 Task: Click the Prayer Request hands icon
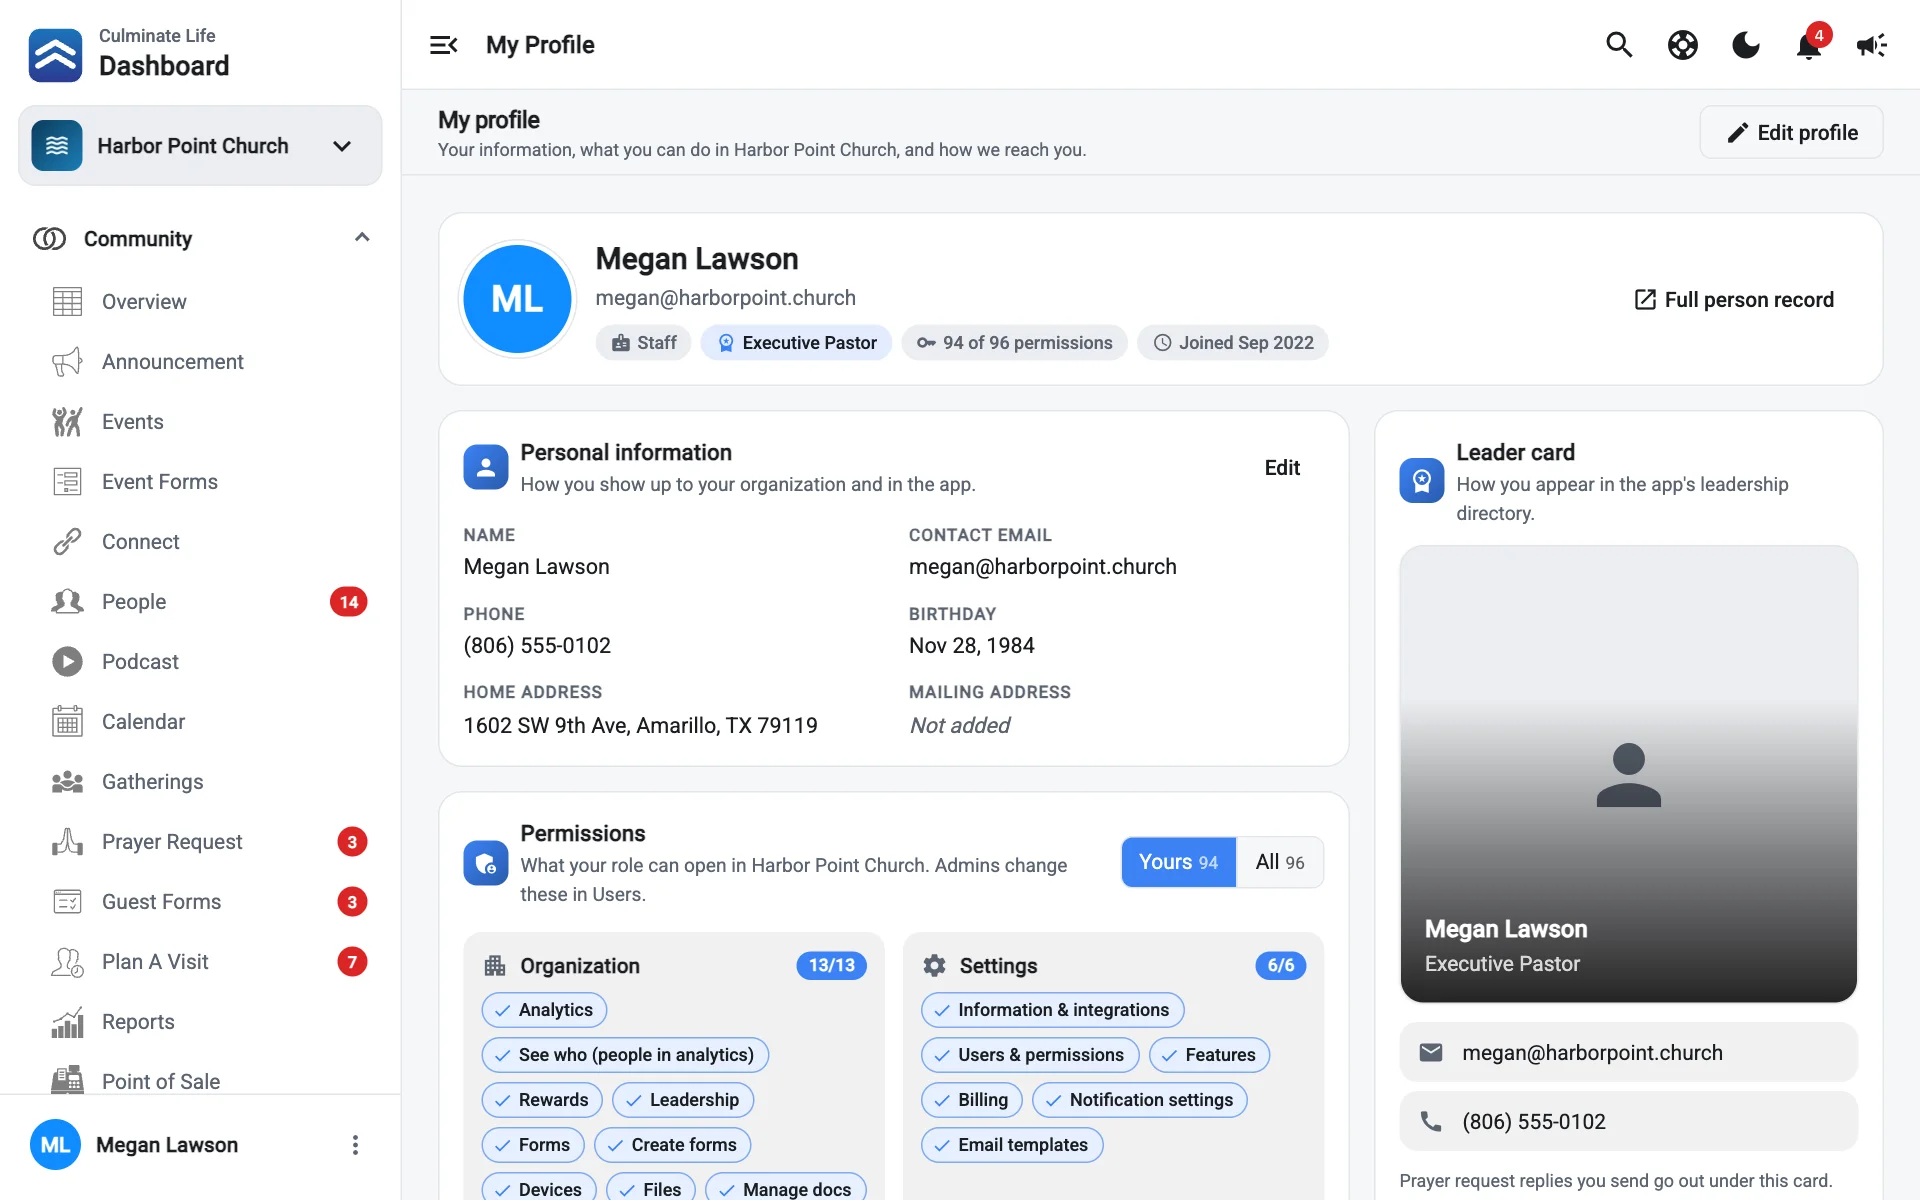coord(67,842)
